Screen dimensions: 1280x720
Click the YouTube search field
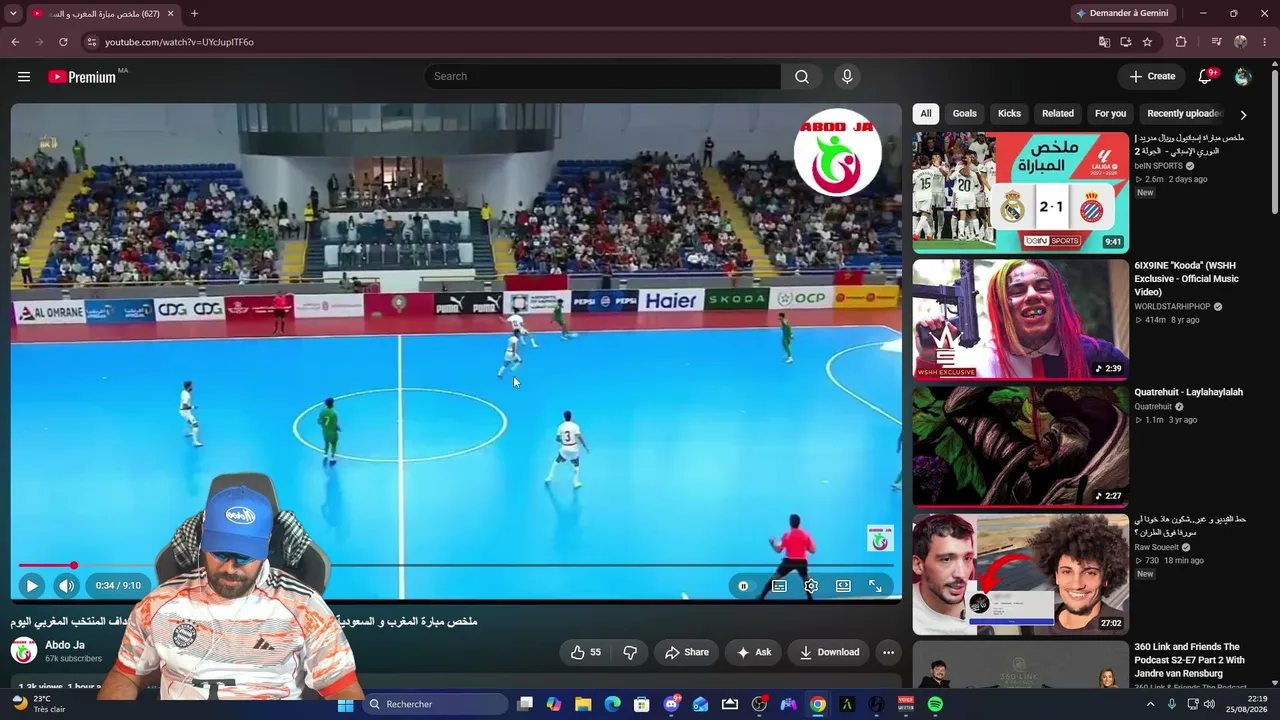(603, 77)
